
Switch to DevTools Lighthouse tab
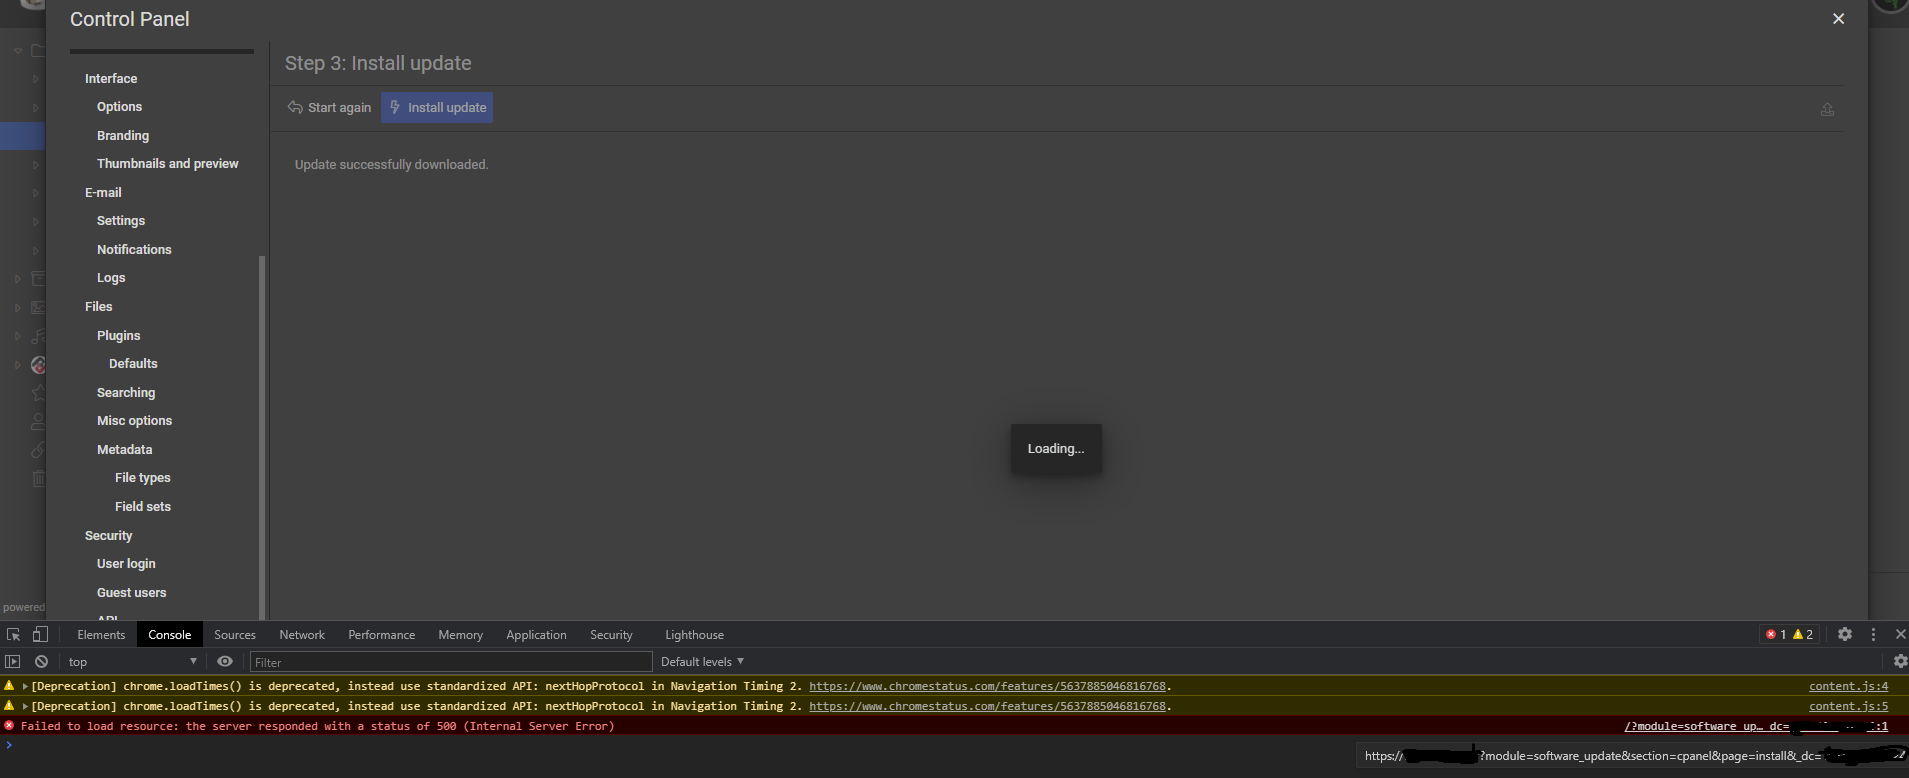coord(694,635)
